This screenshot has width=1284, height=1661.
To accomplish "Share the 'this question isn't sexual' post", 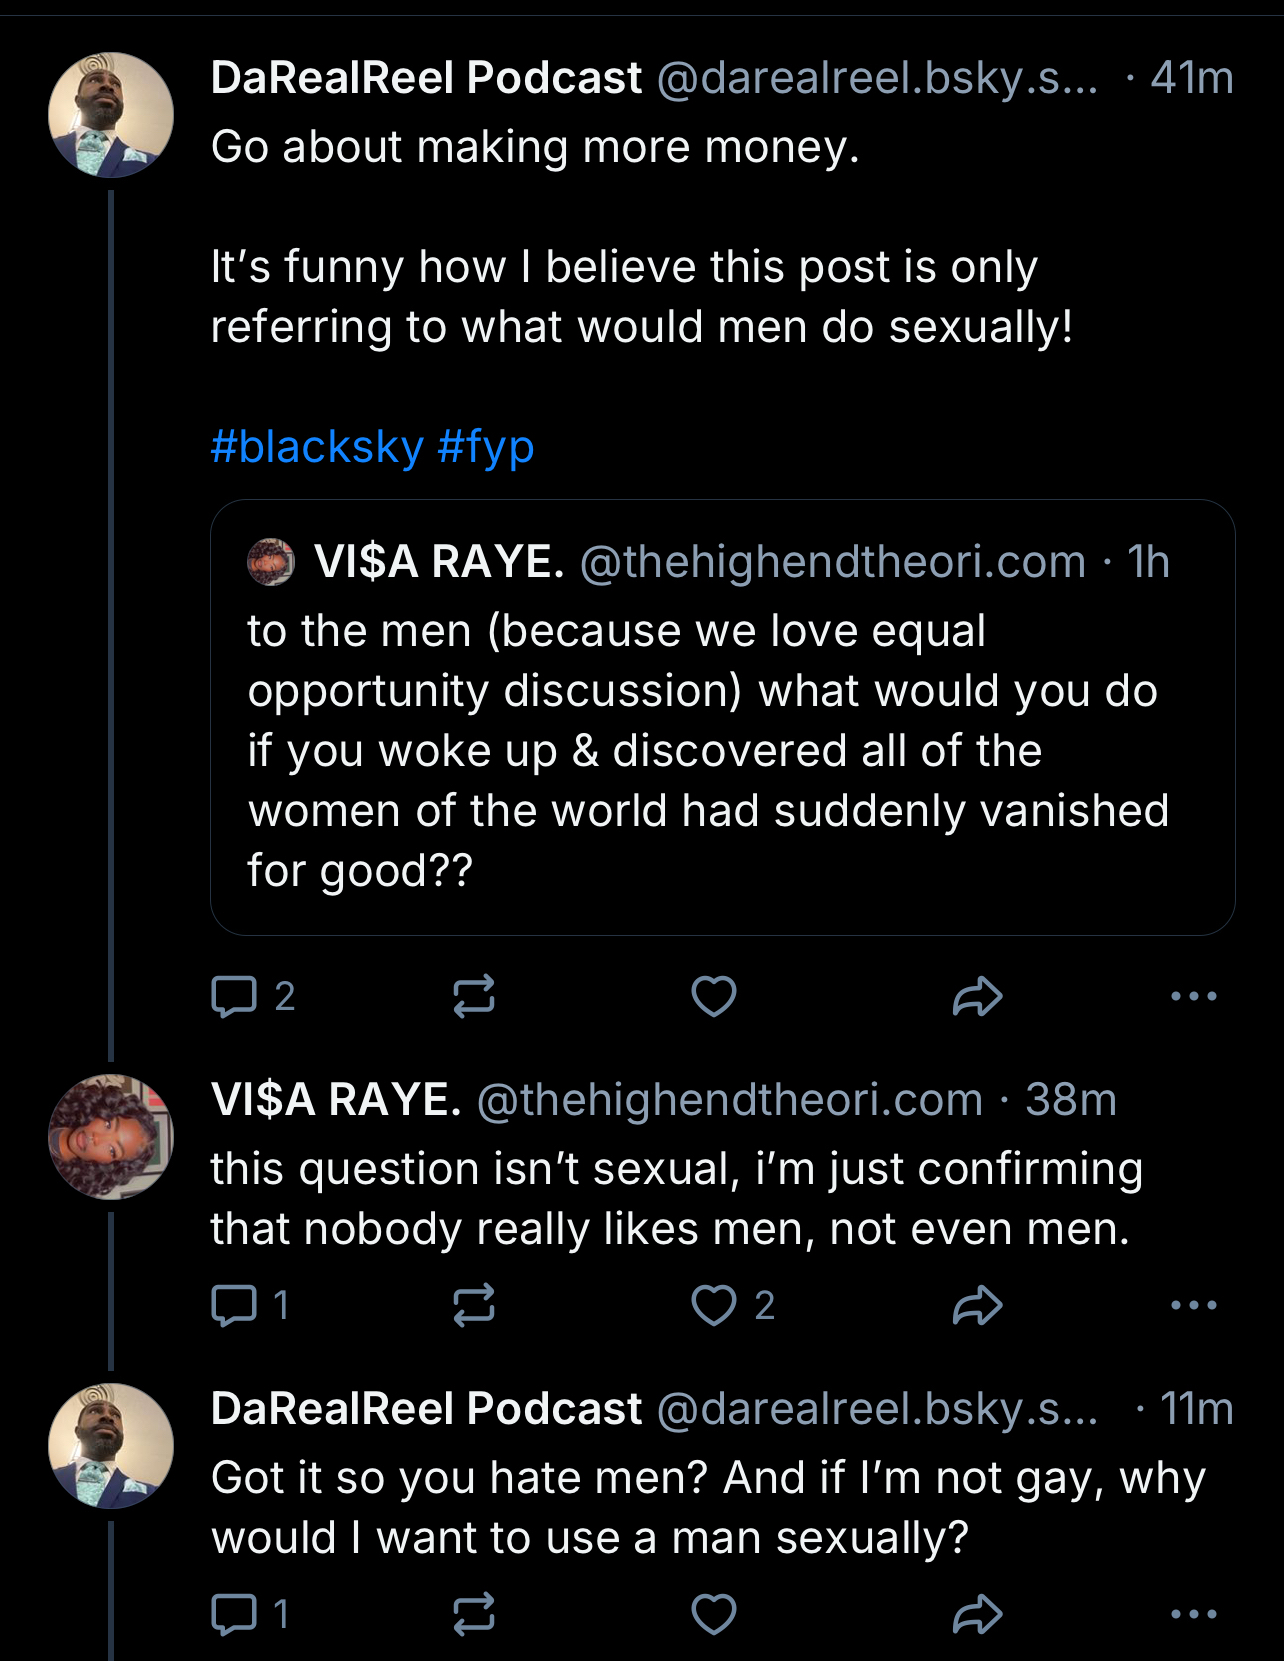I will point(977,1305).
